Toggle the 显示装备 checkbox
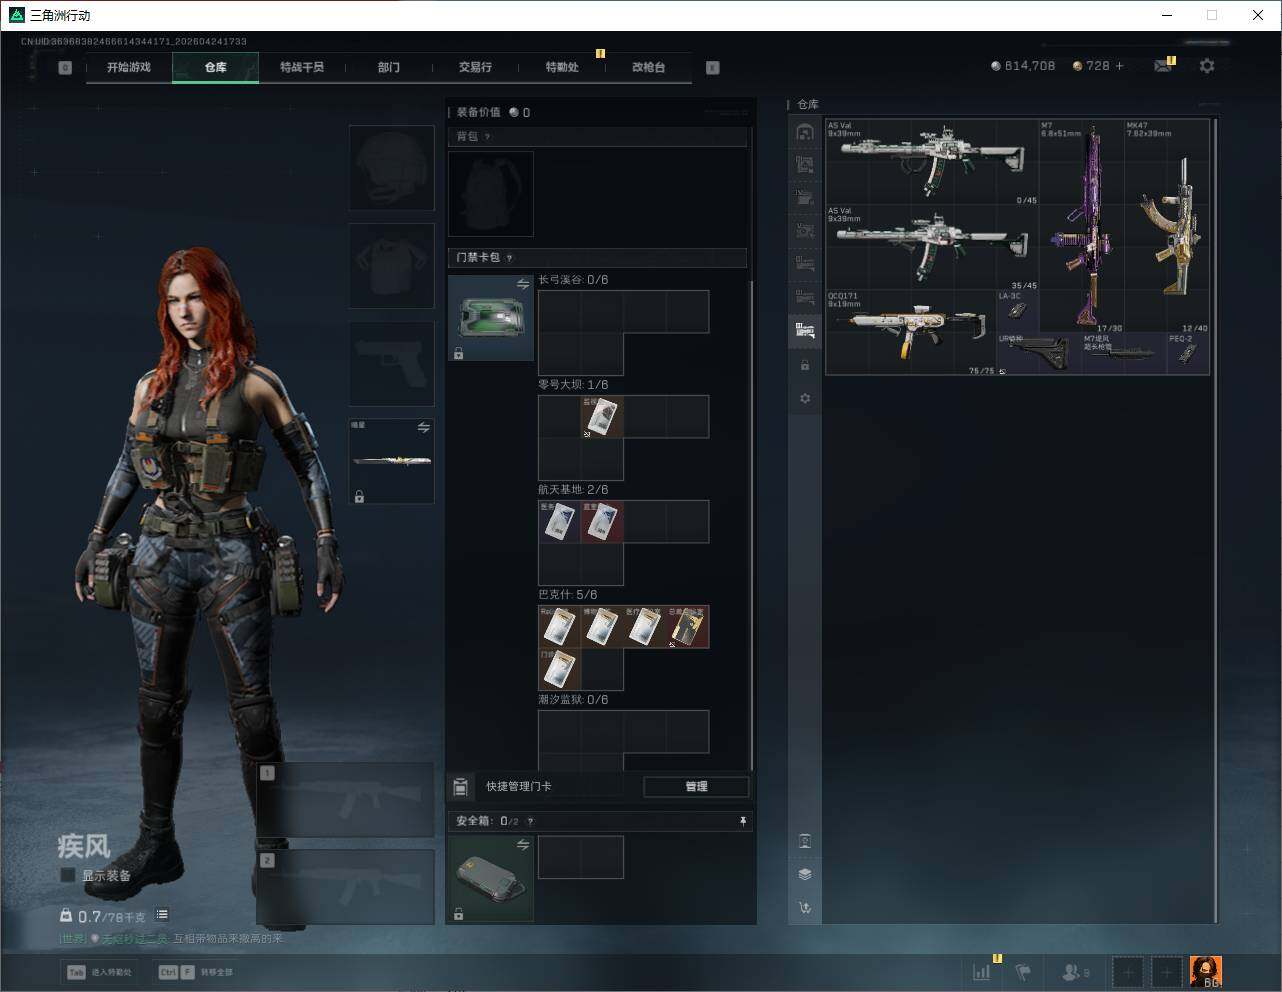Image resolution: width=1282 pixels, height=992 pixels. point(68,875)
